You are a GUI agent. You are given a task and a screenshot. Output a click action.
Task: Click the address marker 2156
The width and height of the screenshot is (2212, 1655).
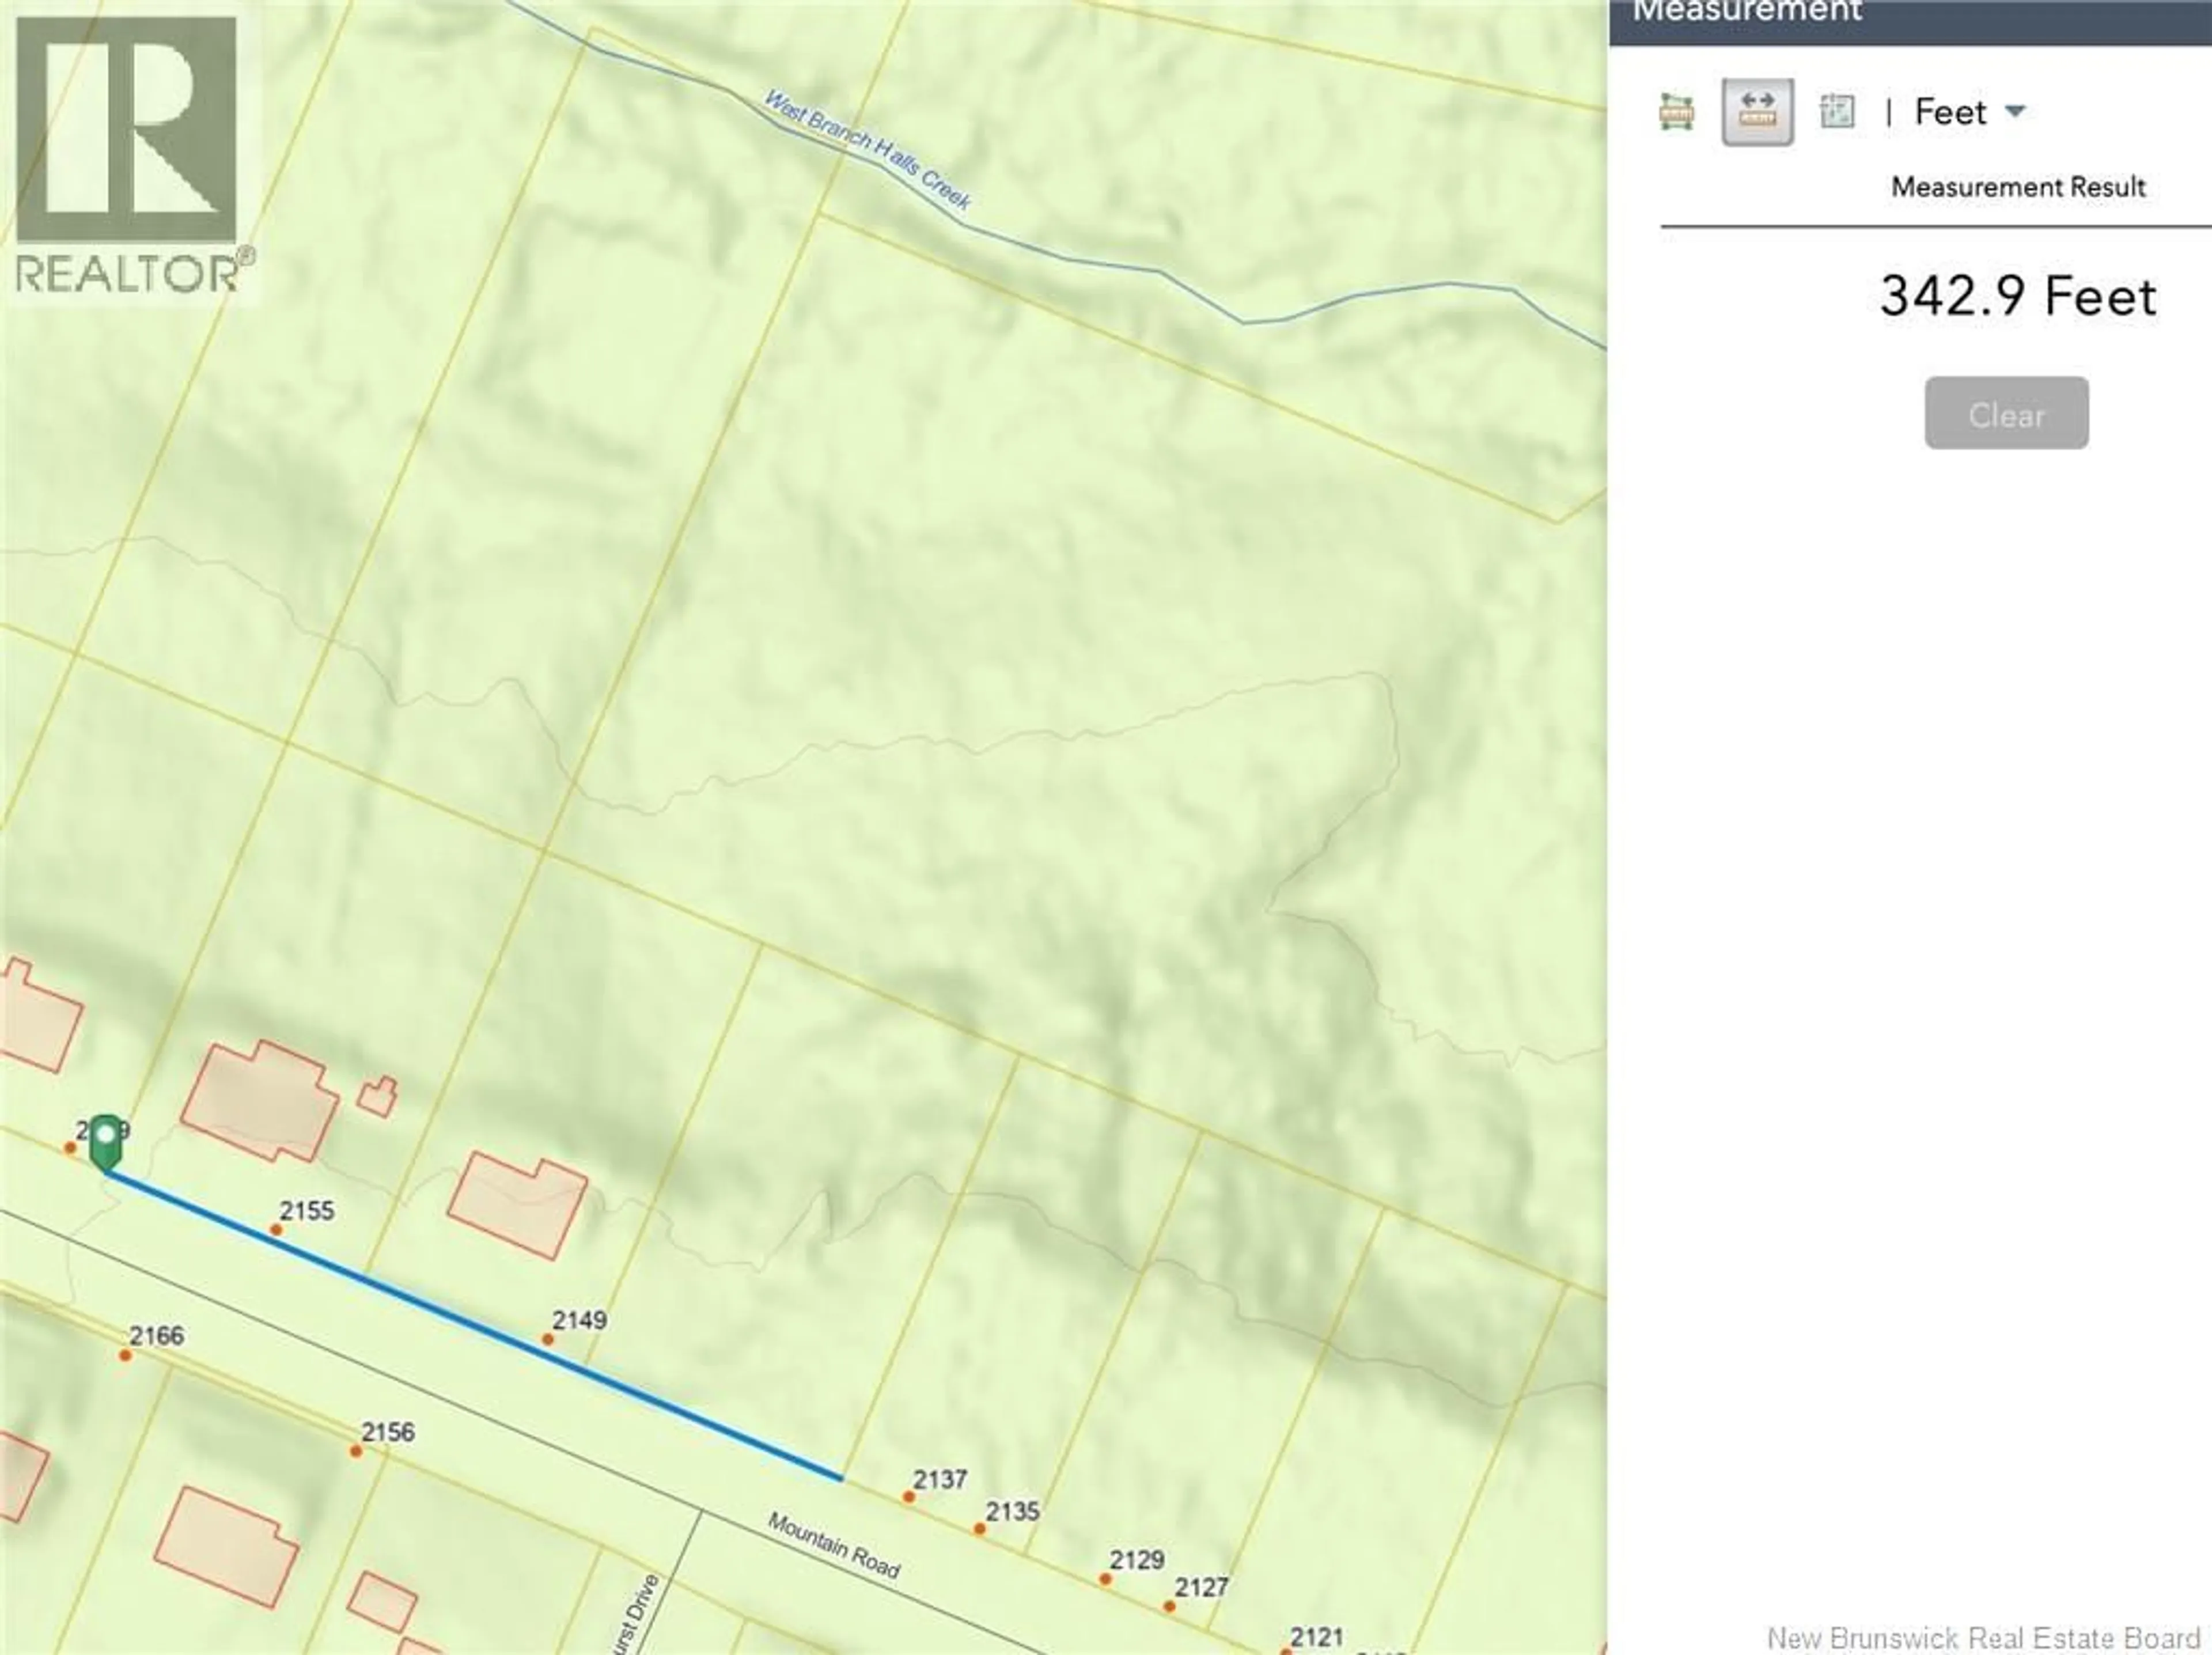(356, 1451)
